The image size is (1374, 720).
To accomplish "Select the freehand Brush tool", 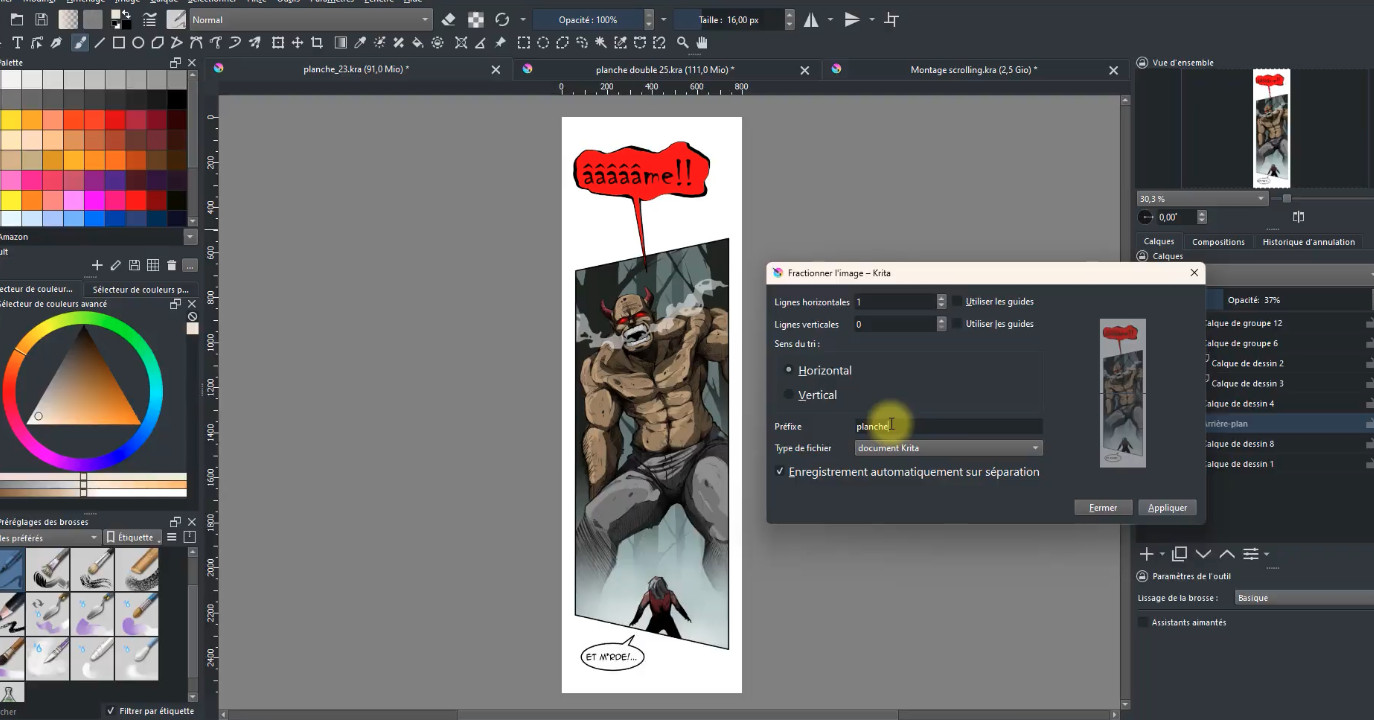I will tap(80, 43).
